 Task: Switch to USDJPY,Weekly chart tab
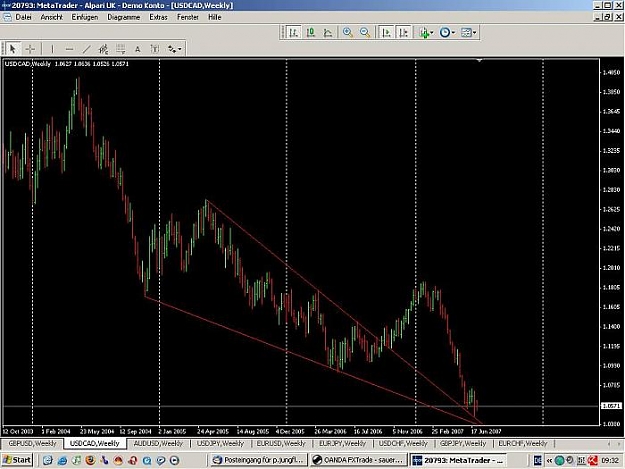[220, 443]
